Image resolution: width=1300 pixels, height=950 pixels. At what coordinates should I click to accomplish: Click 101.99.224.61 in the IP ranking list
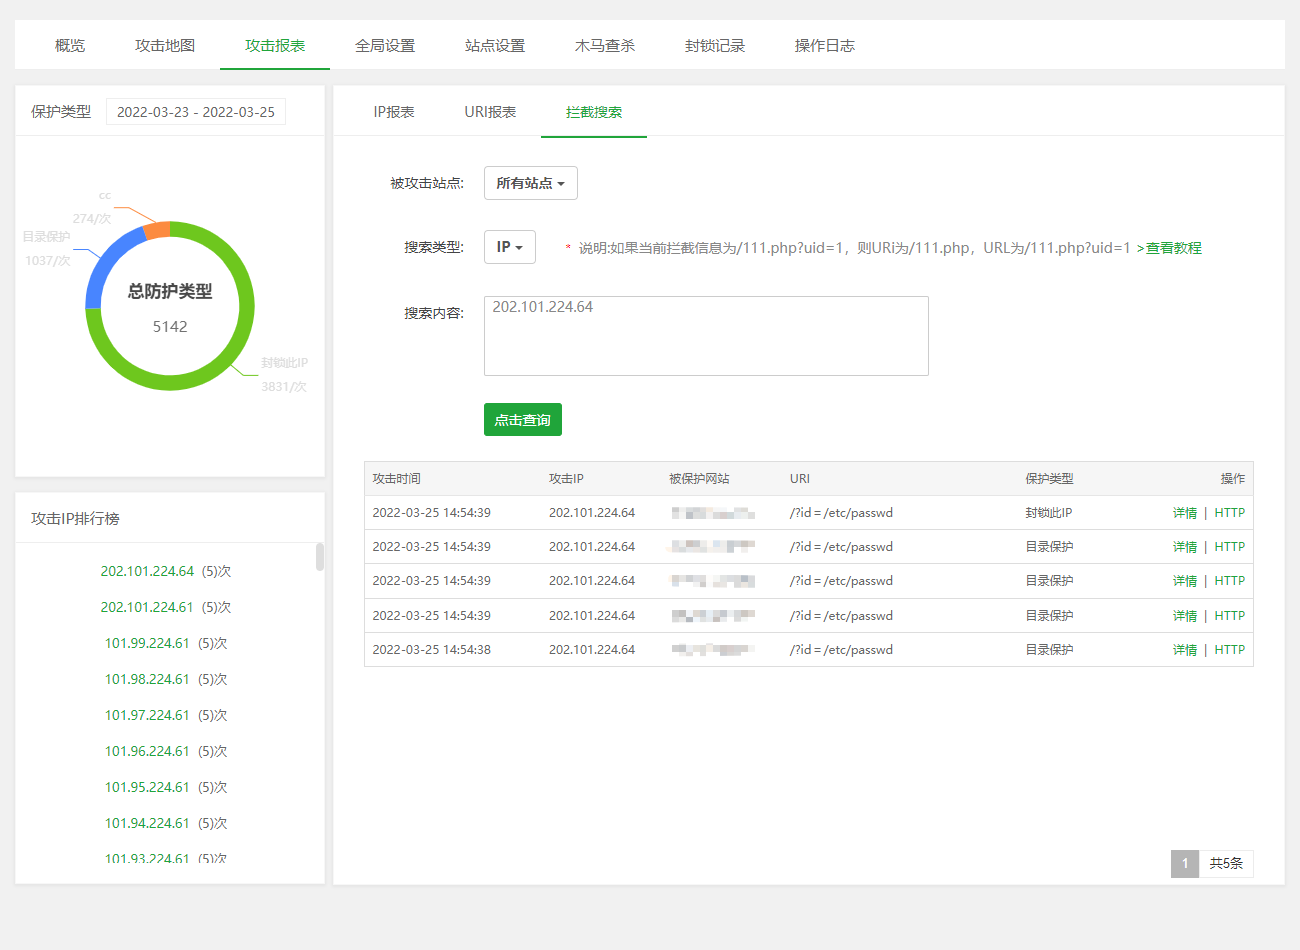click(147, 643)
